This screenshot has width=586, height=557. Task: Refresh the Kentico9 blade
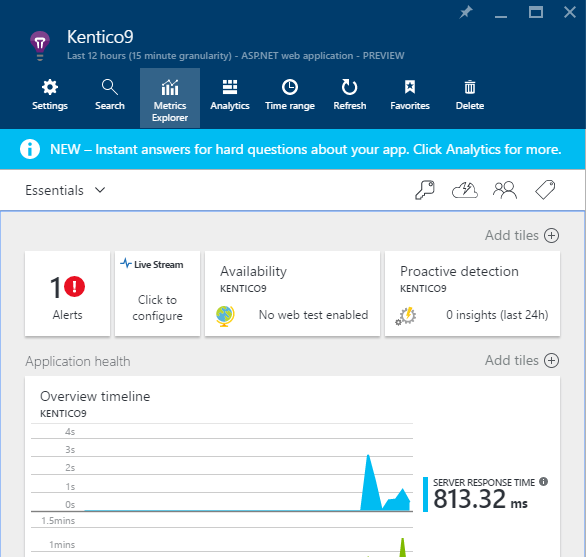349,95
